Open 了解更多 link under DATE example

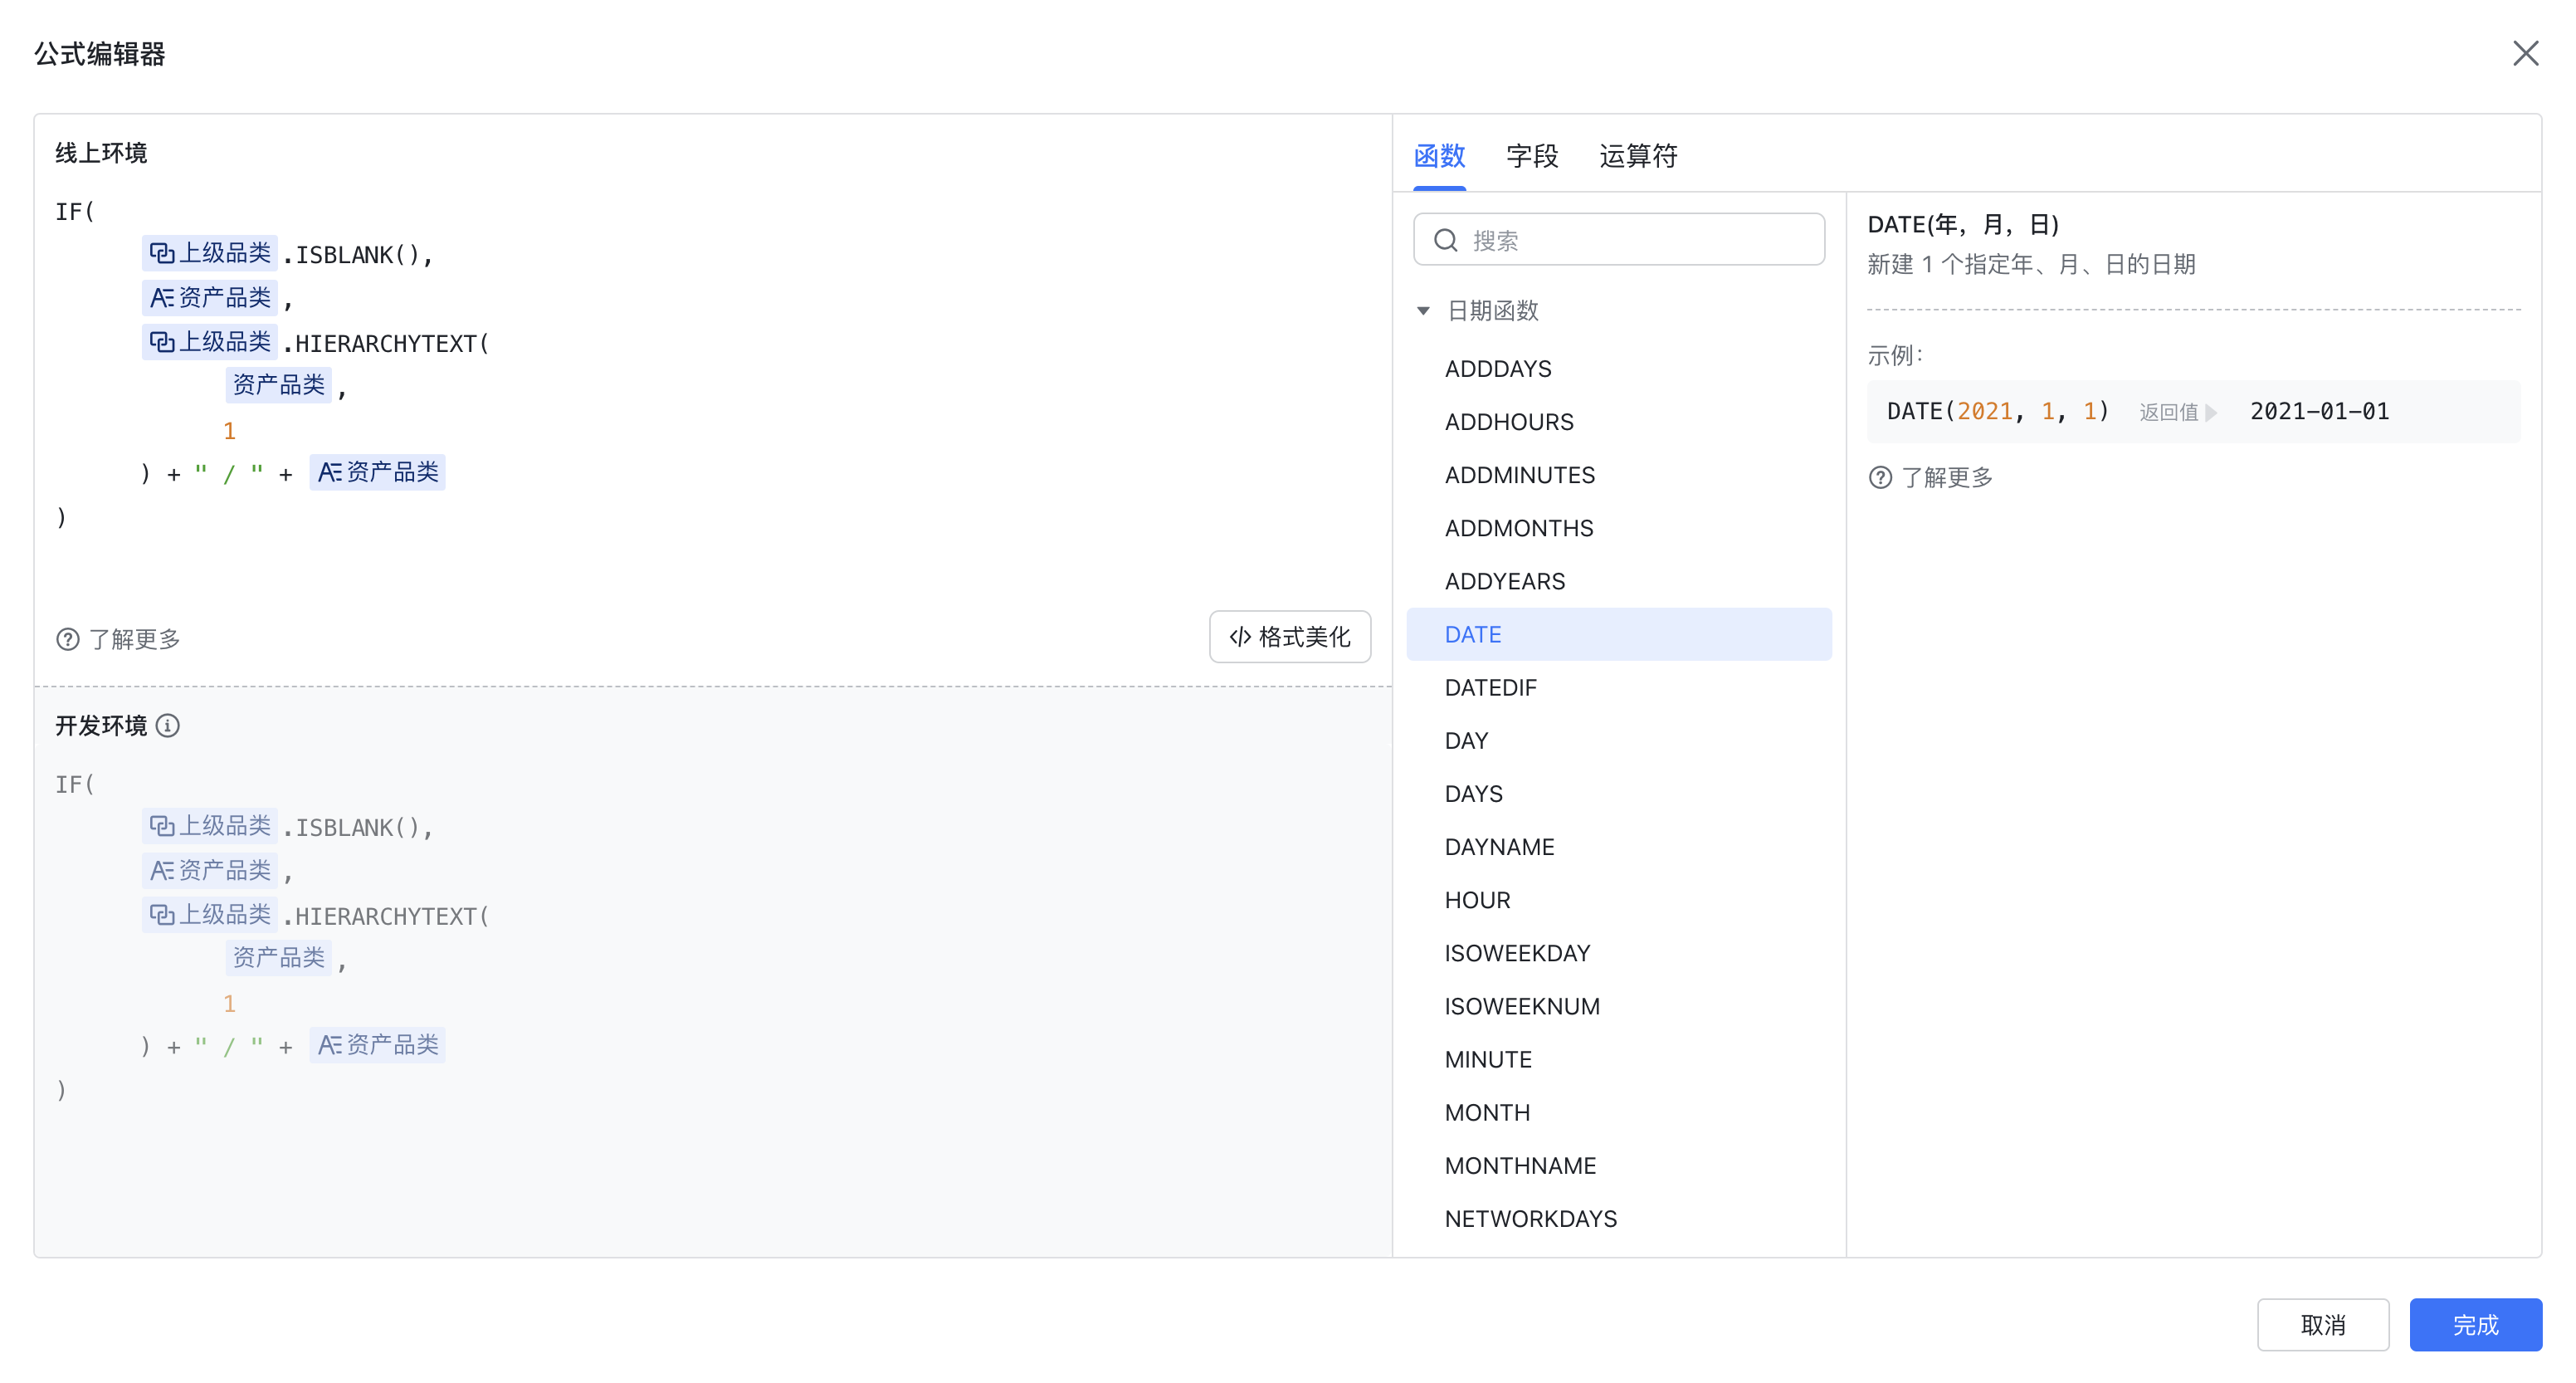tap(1946, 478)
